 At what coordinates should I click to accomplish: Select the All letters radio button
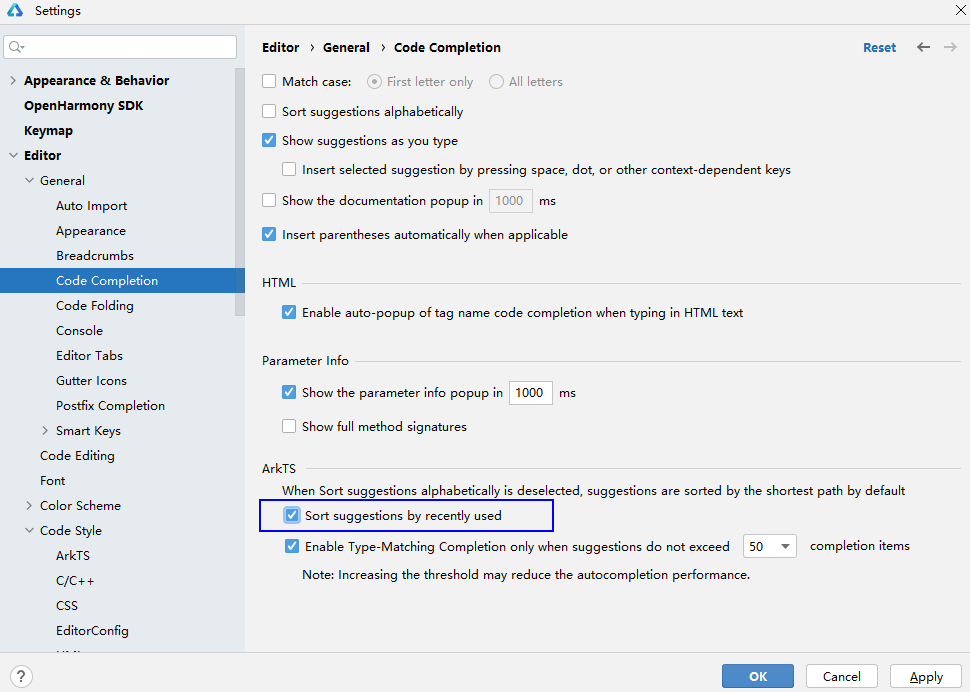(x=496, y=82)
